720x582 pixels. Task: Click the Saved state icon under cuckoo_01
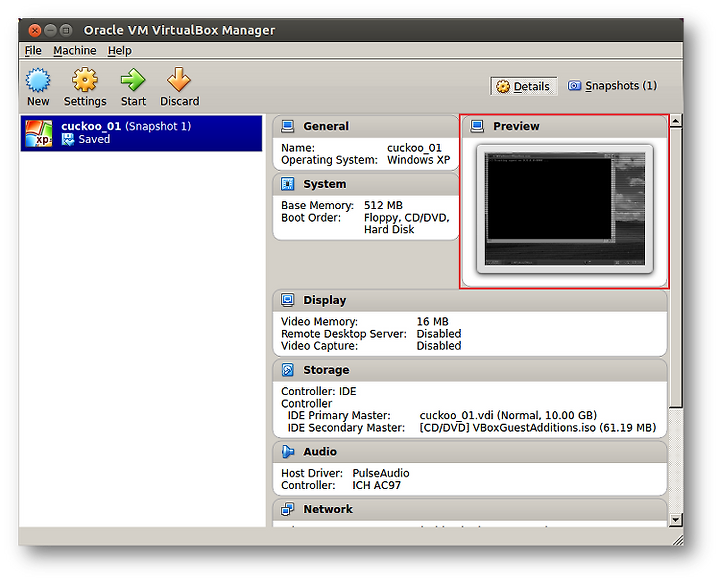tap(68, 139)
